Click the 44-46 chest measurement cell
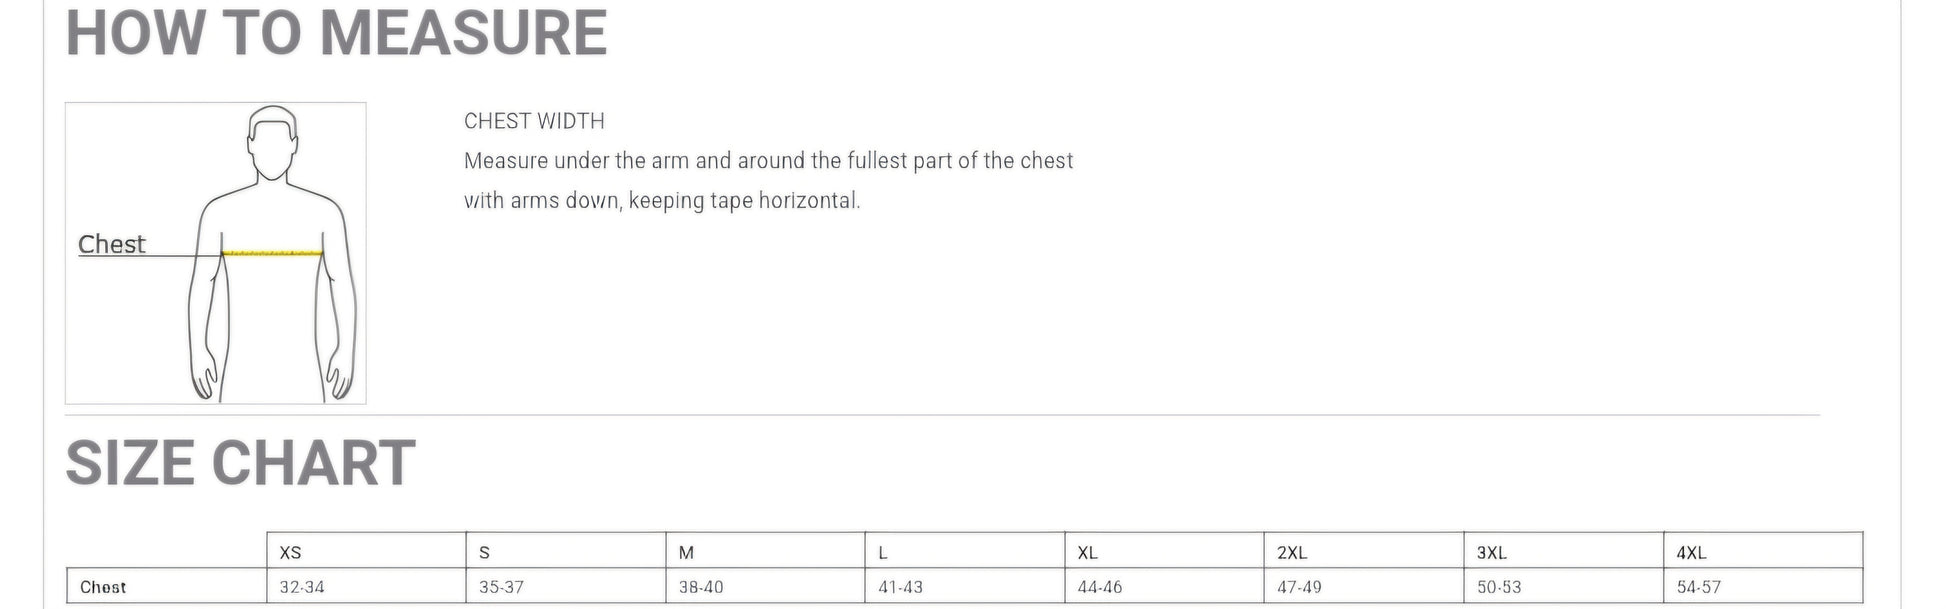This screenshot has width=1946, height=609. [1099, 587]
